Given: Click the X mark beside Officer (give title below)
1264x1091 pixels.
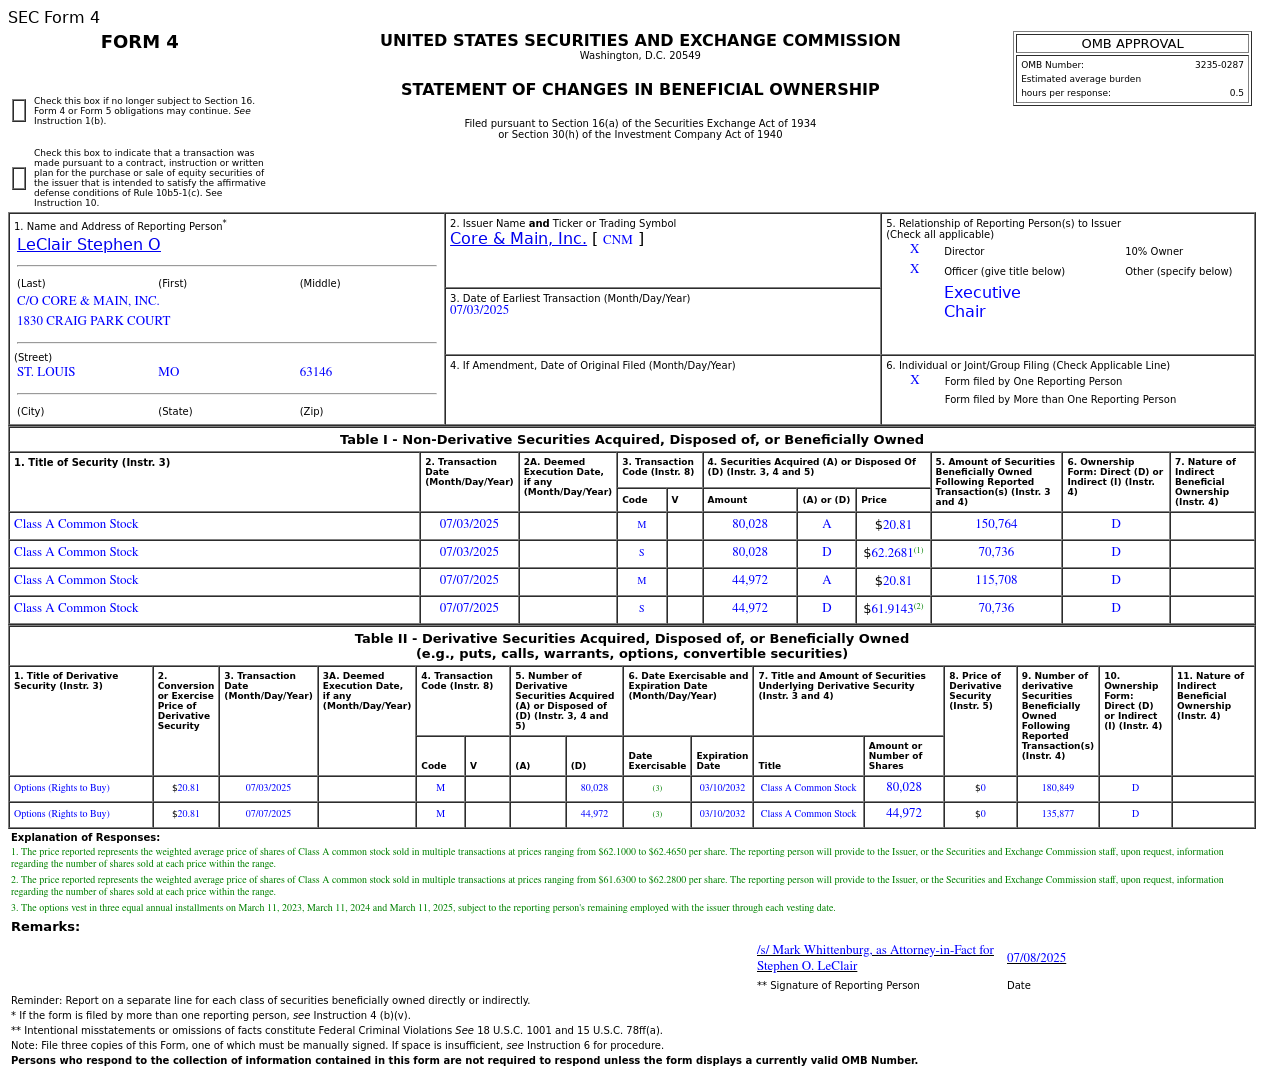Looking at the screenshot, I should 914,270.
